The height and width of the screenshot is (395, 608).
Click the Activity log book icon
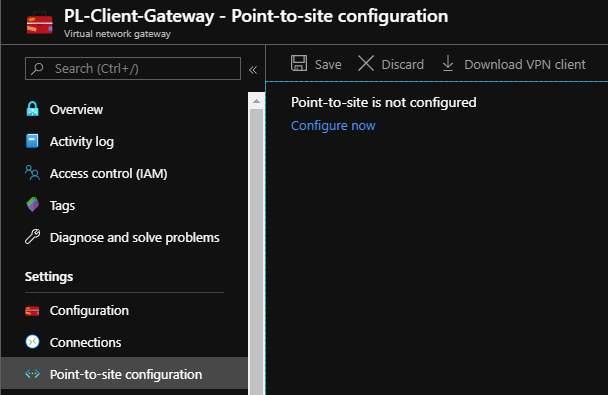point(32,141)
